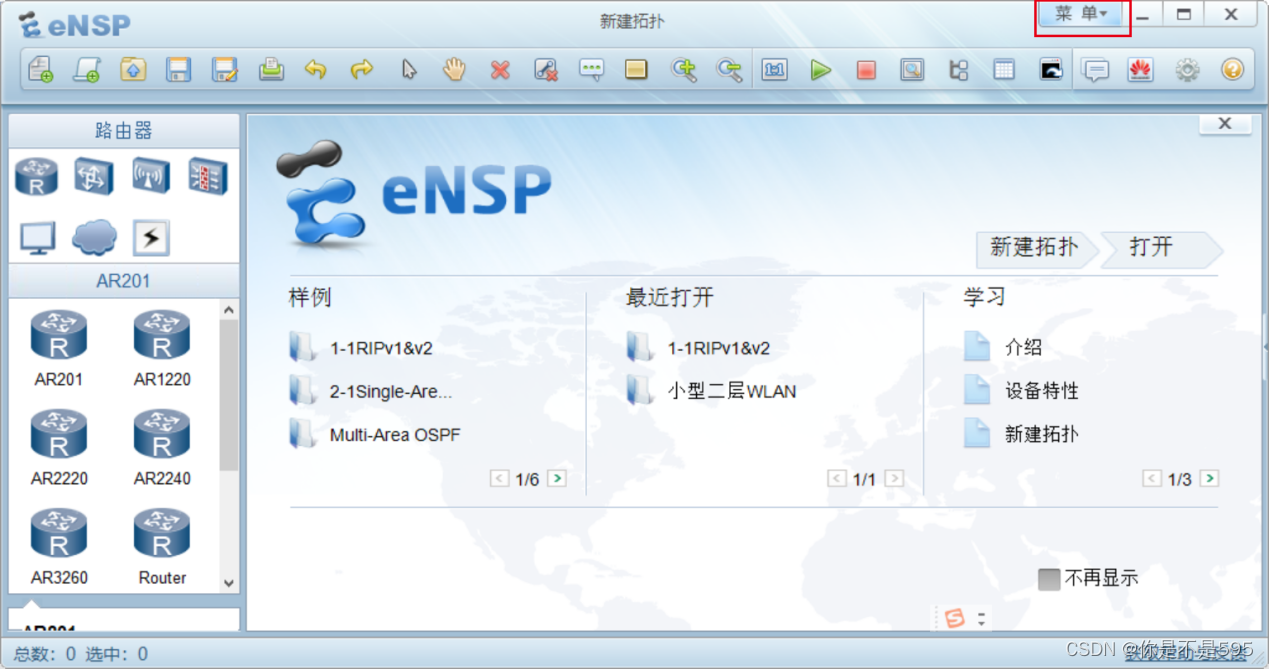Viewport: 1269px width, 669px height.
Task: Pick the generic Router device
Action: pos(162,546)
